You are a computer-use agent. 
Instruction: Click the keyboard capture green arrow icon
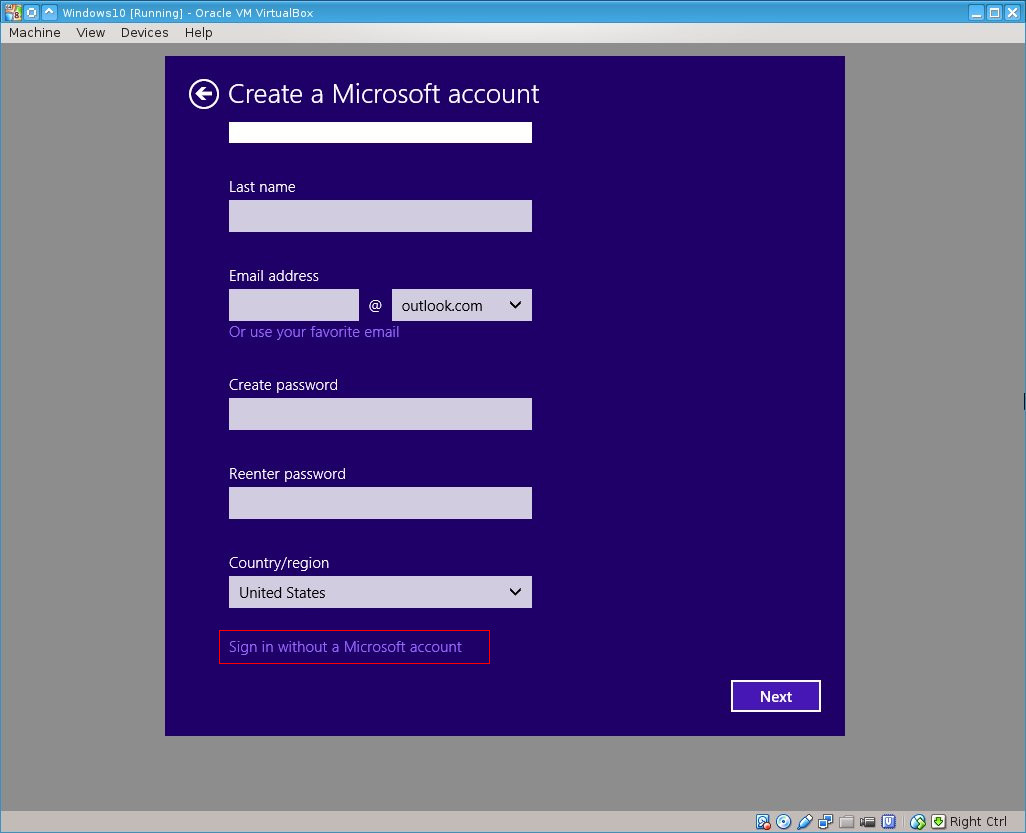point(938,821)
